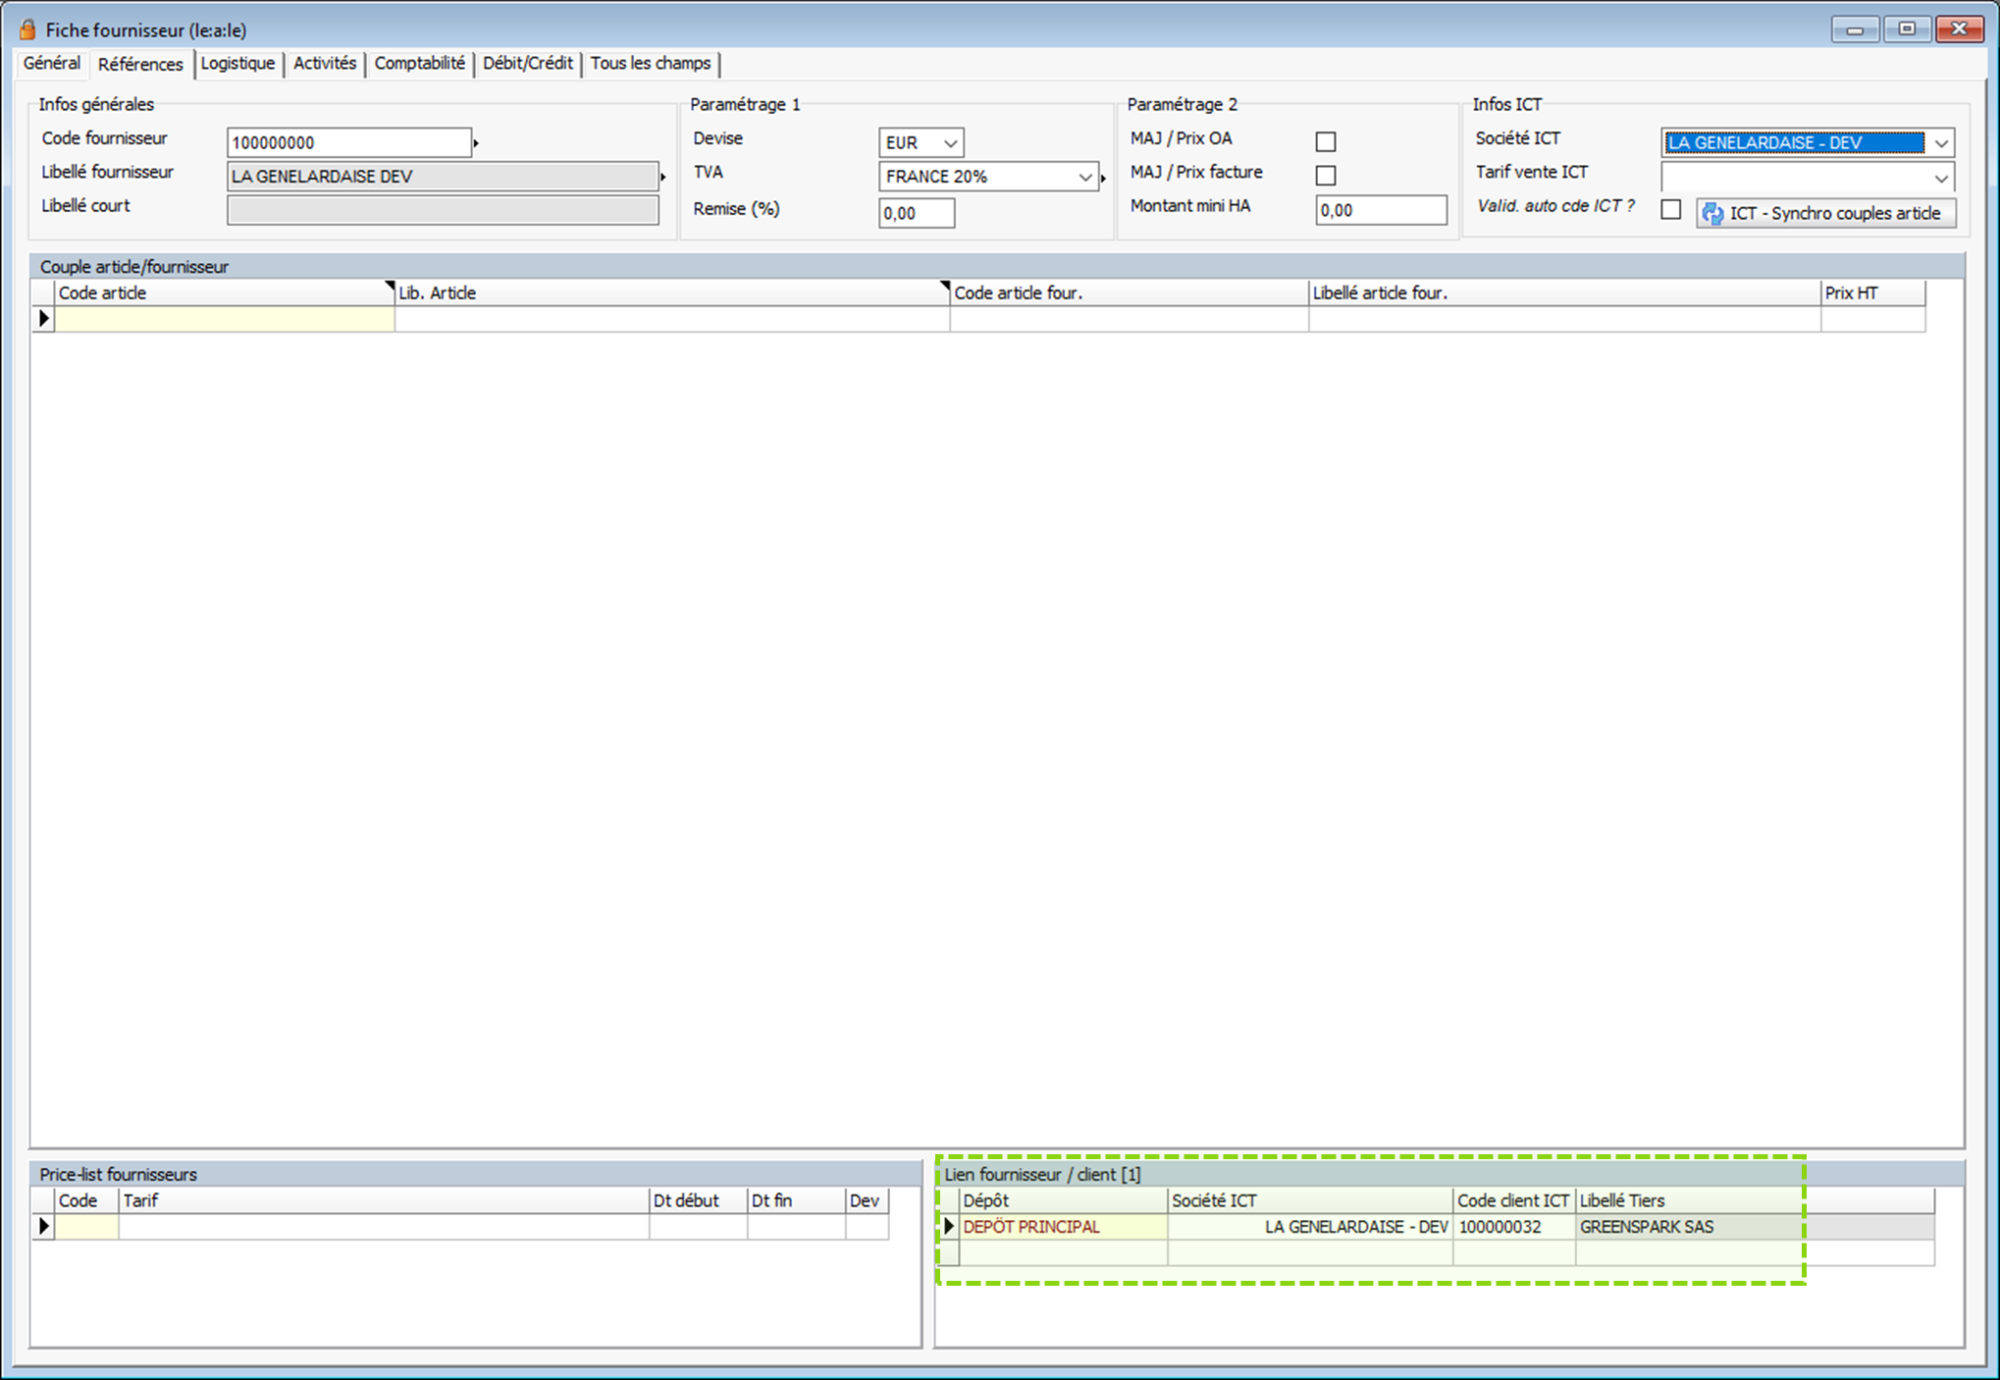Open the Comptabilité tab
This screenshot has height=1380, width=2000.
(419, 63)
